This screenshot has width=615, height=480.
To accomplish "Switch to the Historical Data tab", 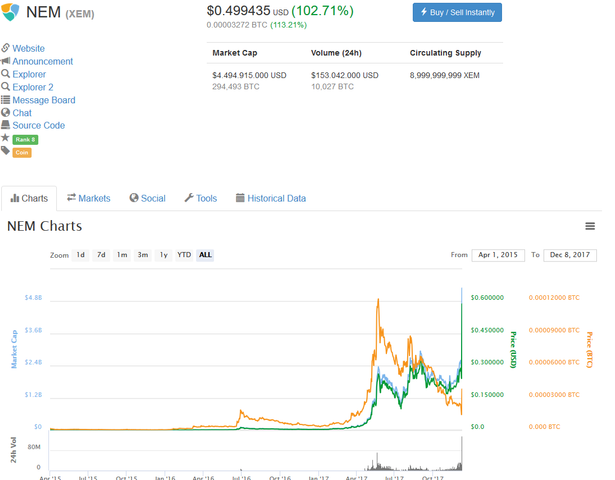I will coord(271,198).
